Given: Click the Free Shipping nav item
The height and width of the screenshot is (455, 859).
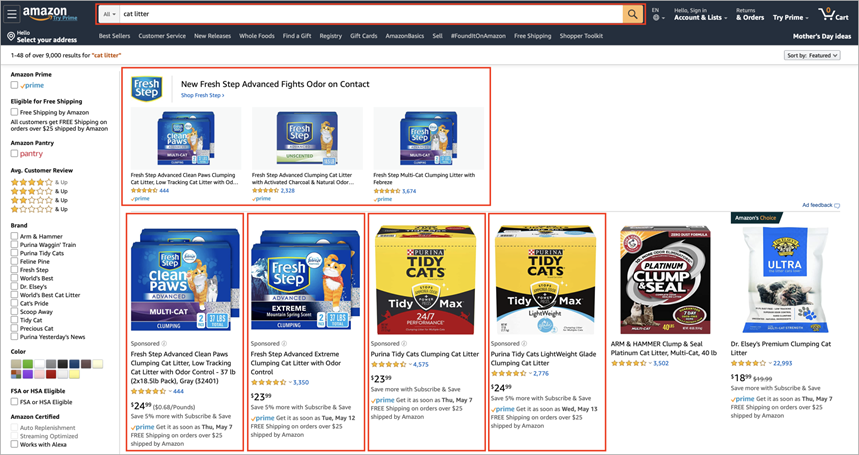Looking at the screenshot, I should 532,36.
